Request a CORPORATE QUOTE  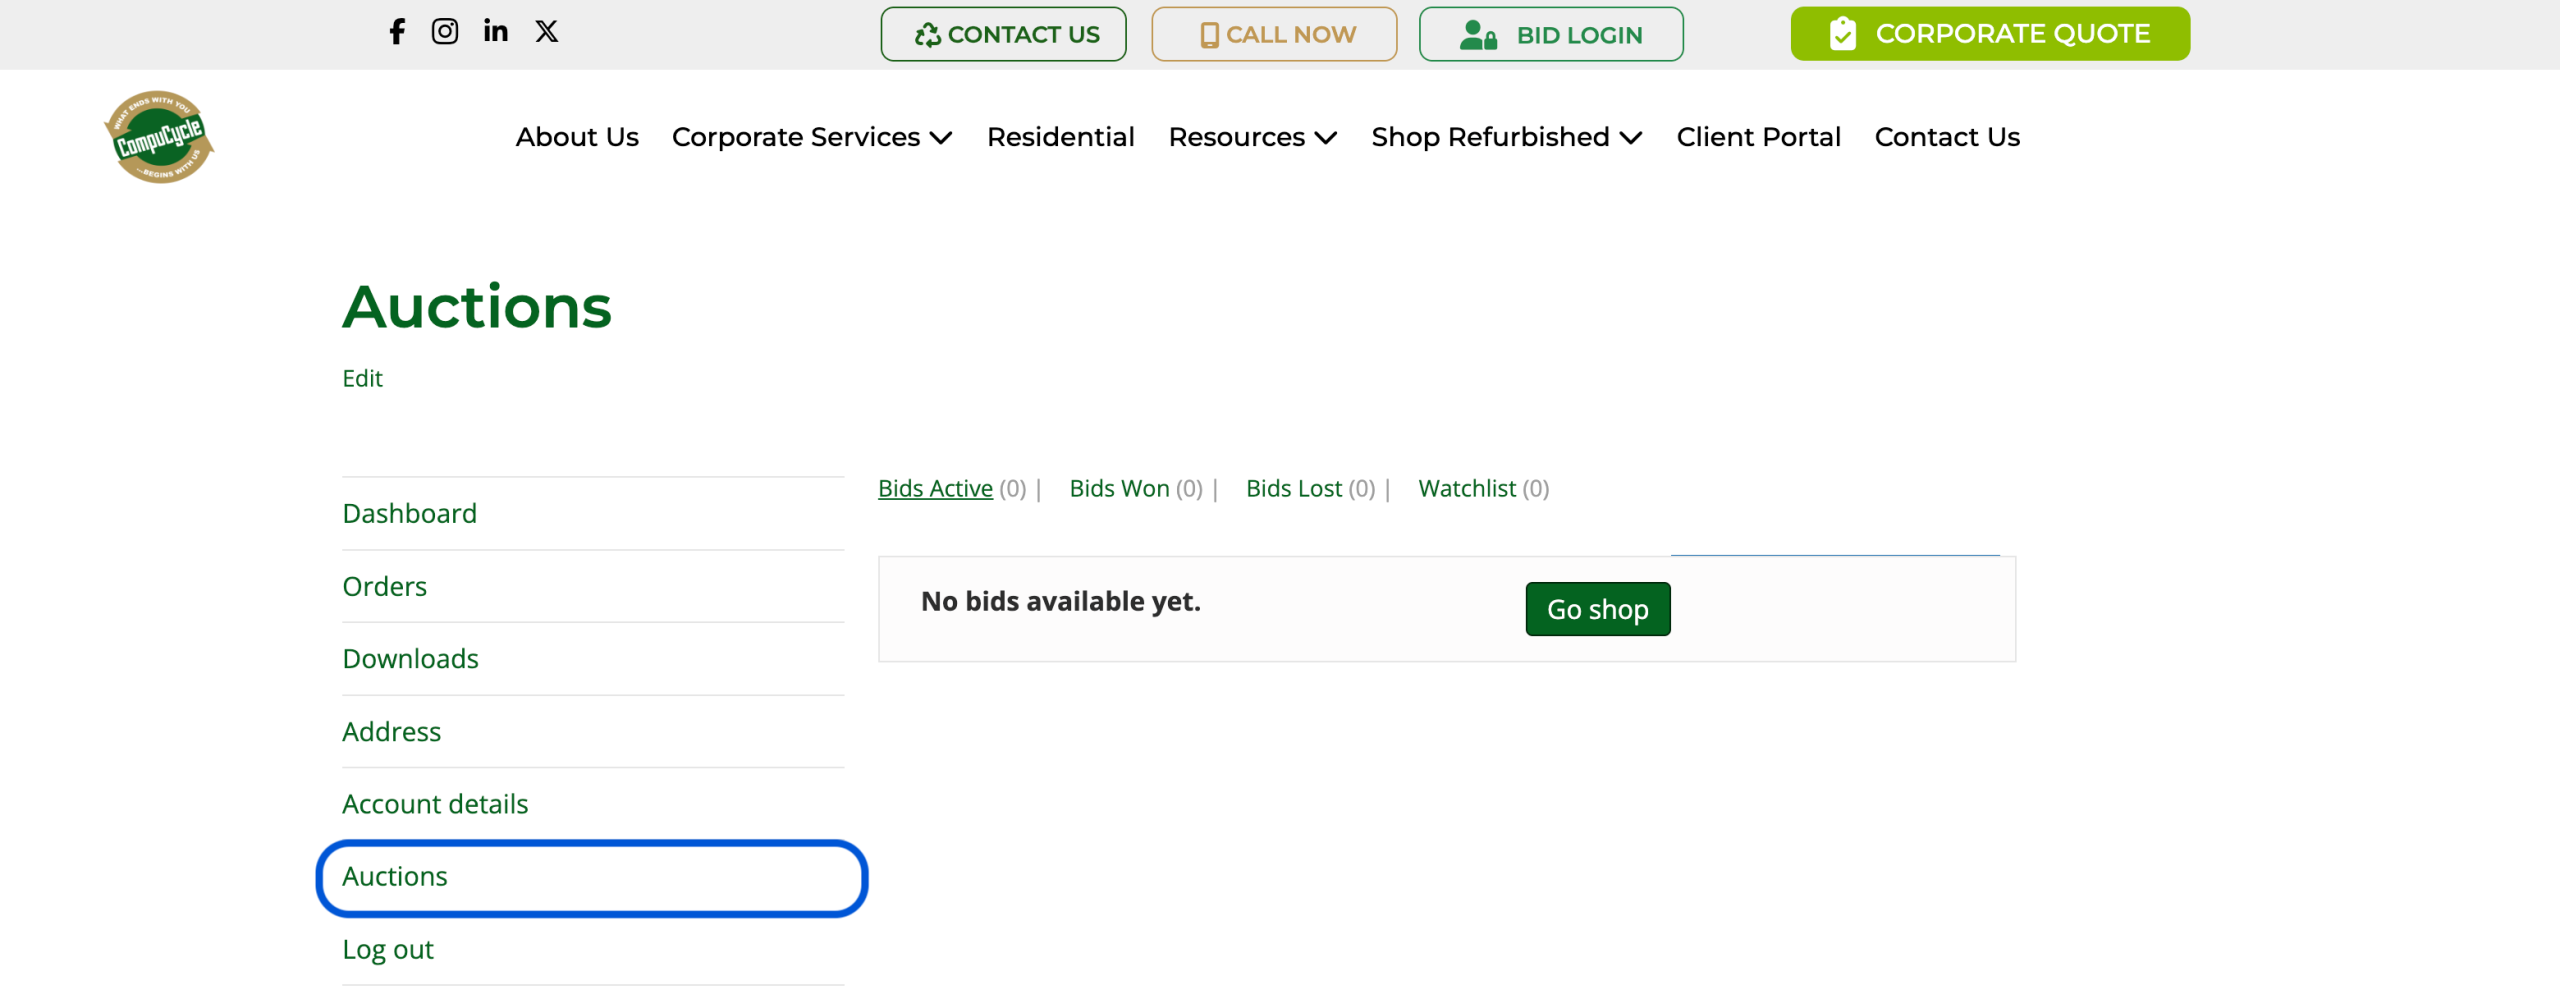point(1990,34)
